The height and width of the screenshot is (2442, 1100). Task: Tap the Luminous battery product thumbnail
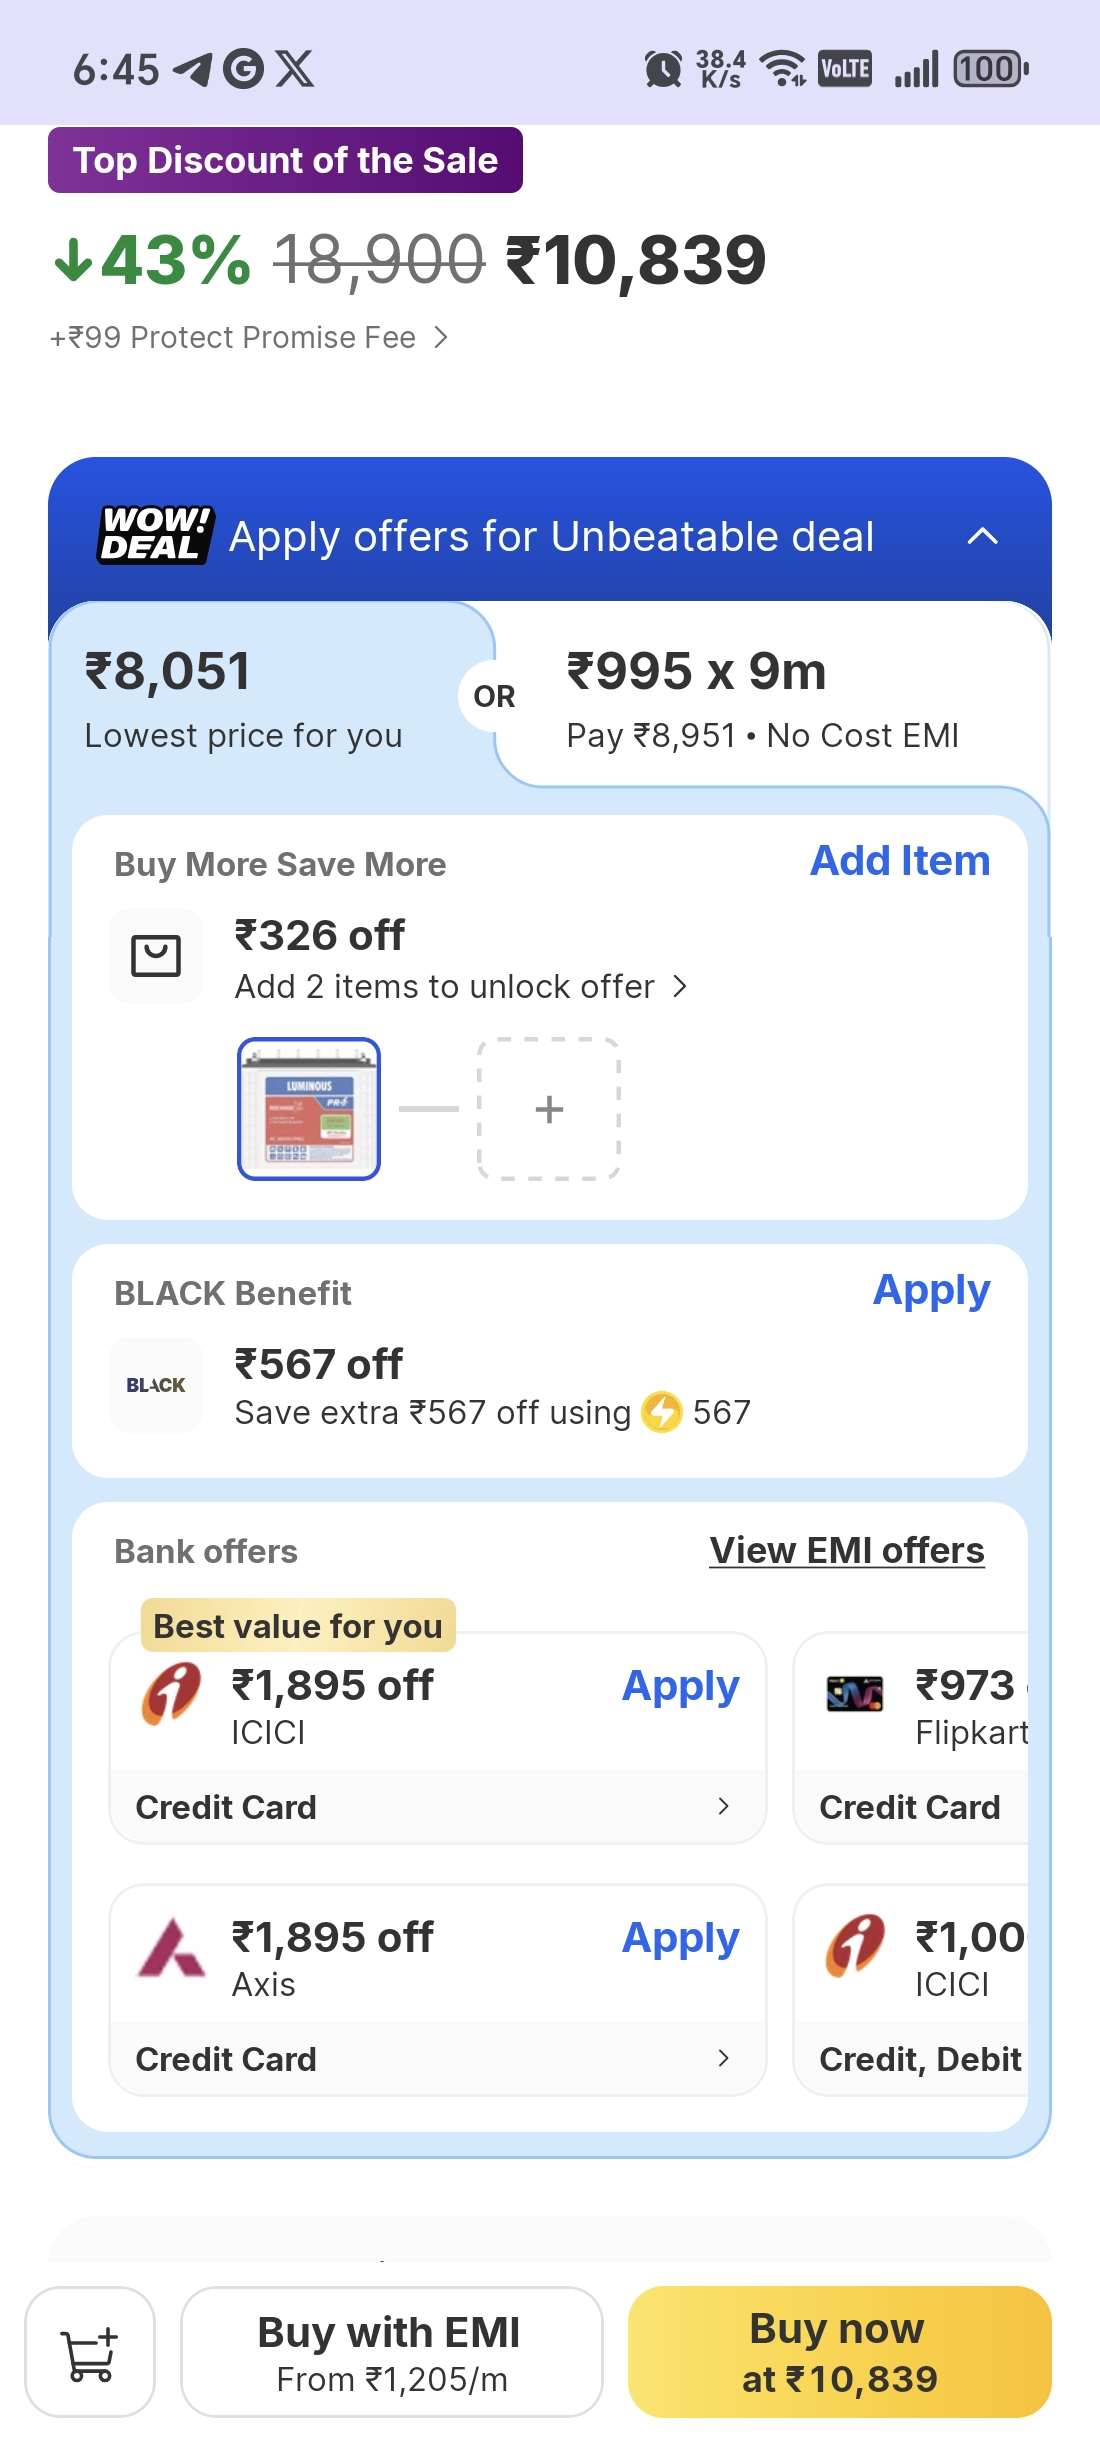[309, 1109]
